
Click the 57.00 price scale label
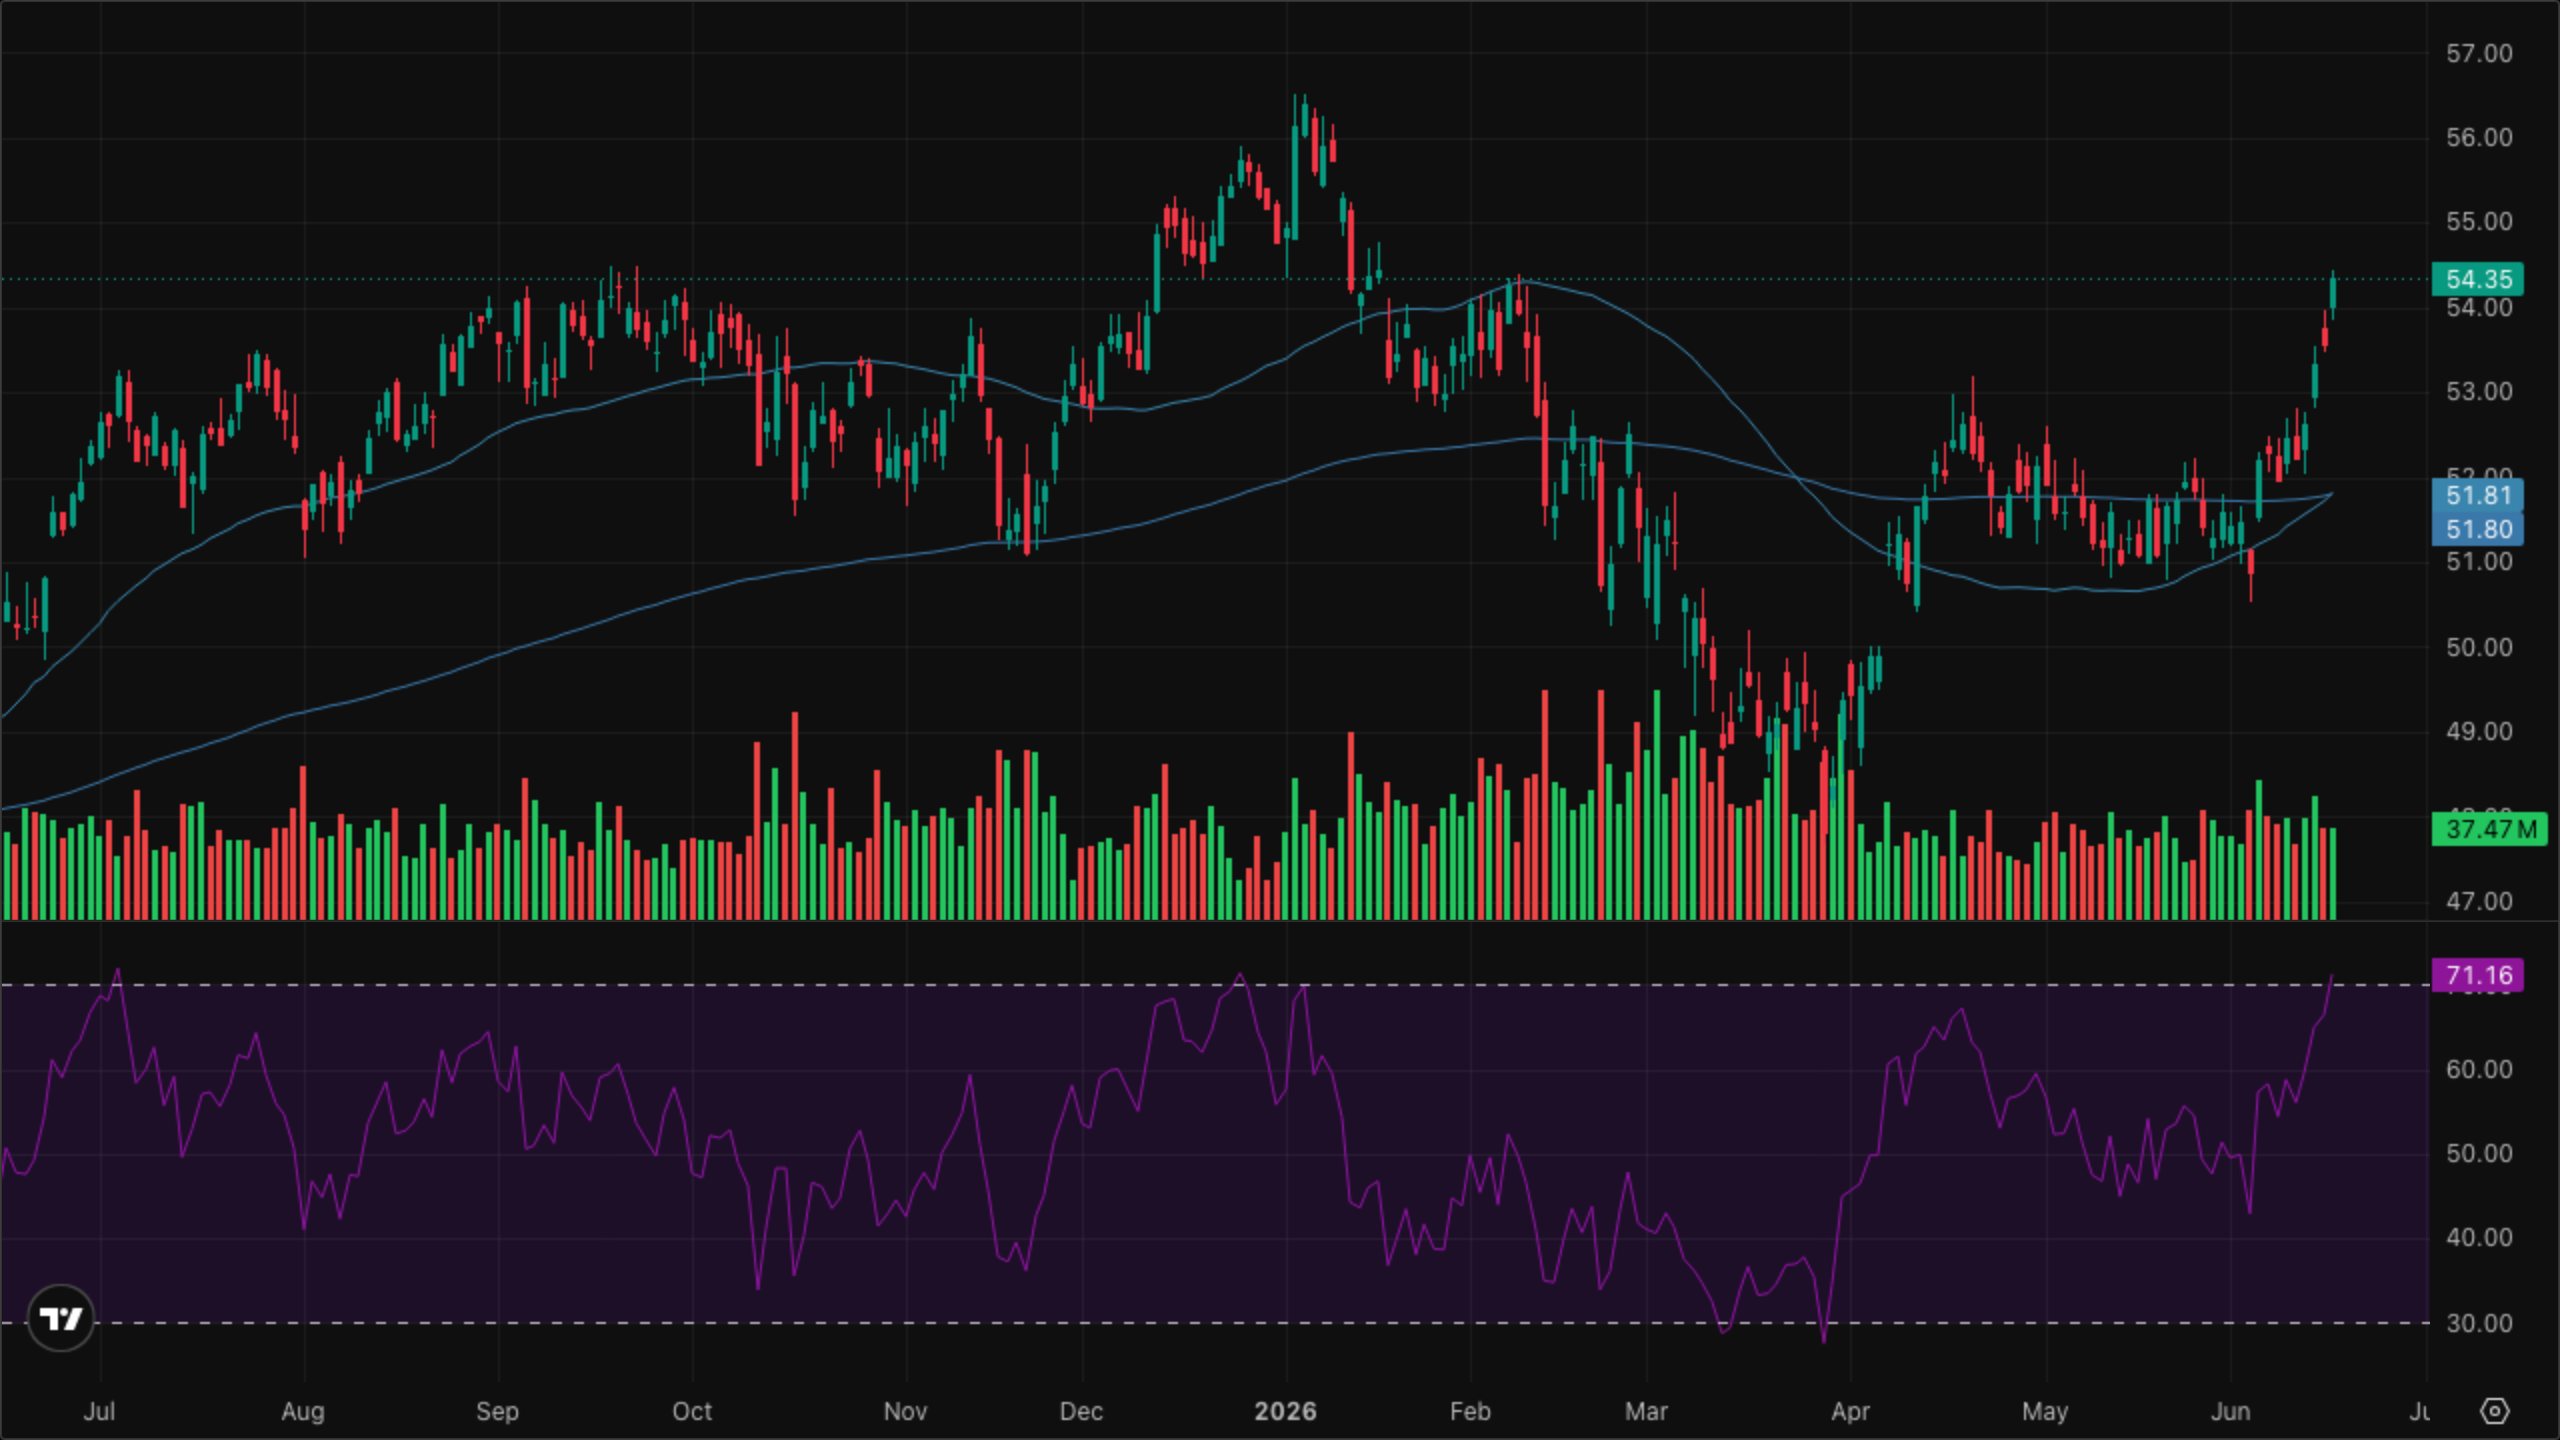(x=2479, y=53)
